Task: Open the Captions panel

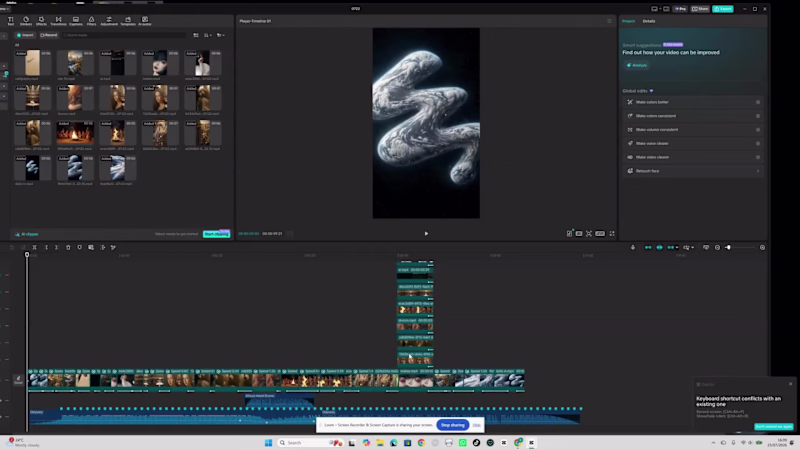Action: pyautogui.click(x=76, y=20)
